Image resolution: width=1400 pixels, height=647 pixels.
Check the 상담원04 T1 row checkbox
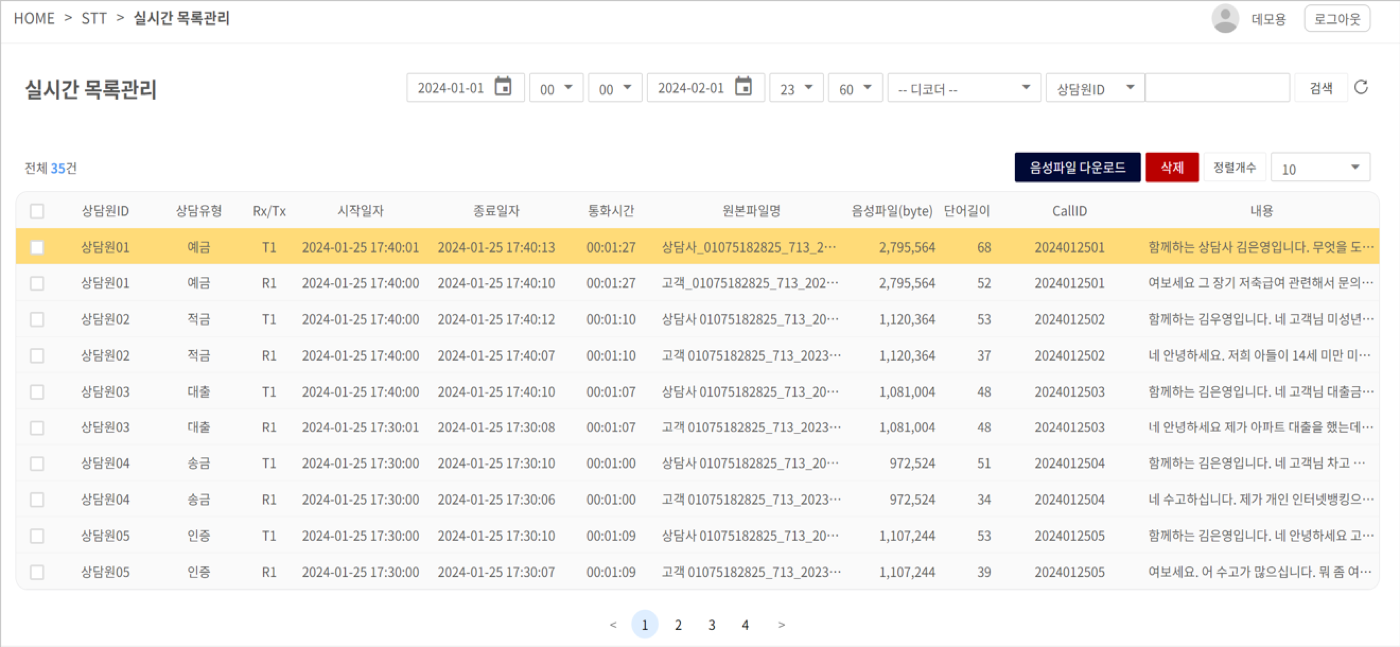click(x=37, y=463)
